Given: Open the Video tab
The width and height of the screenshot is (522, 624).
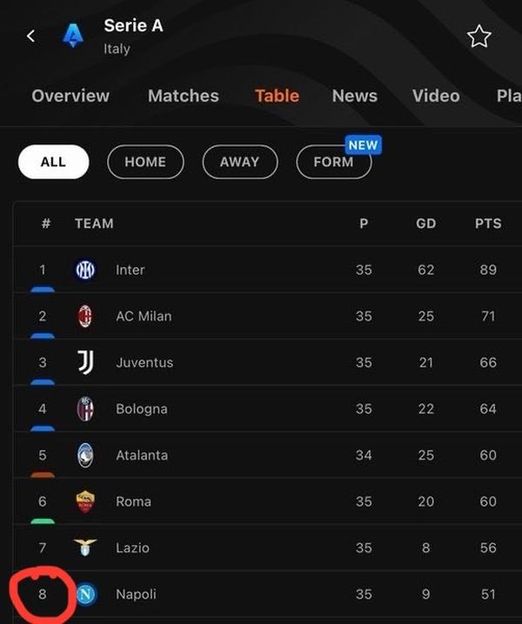Looking at the screenshot, I should [436, 96].
